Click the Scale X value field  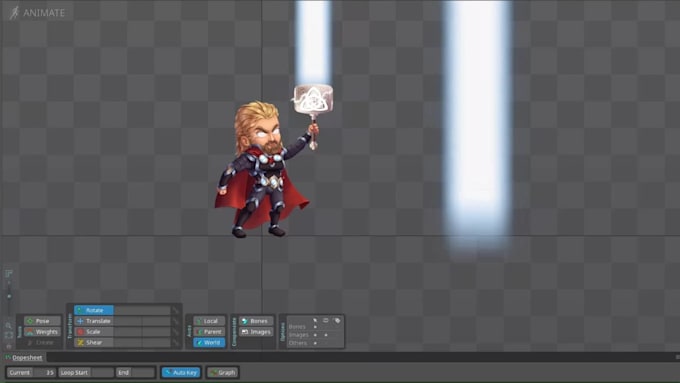128,332
